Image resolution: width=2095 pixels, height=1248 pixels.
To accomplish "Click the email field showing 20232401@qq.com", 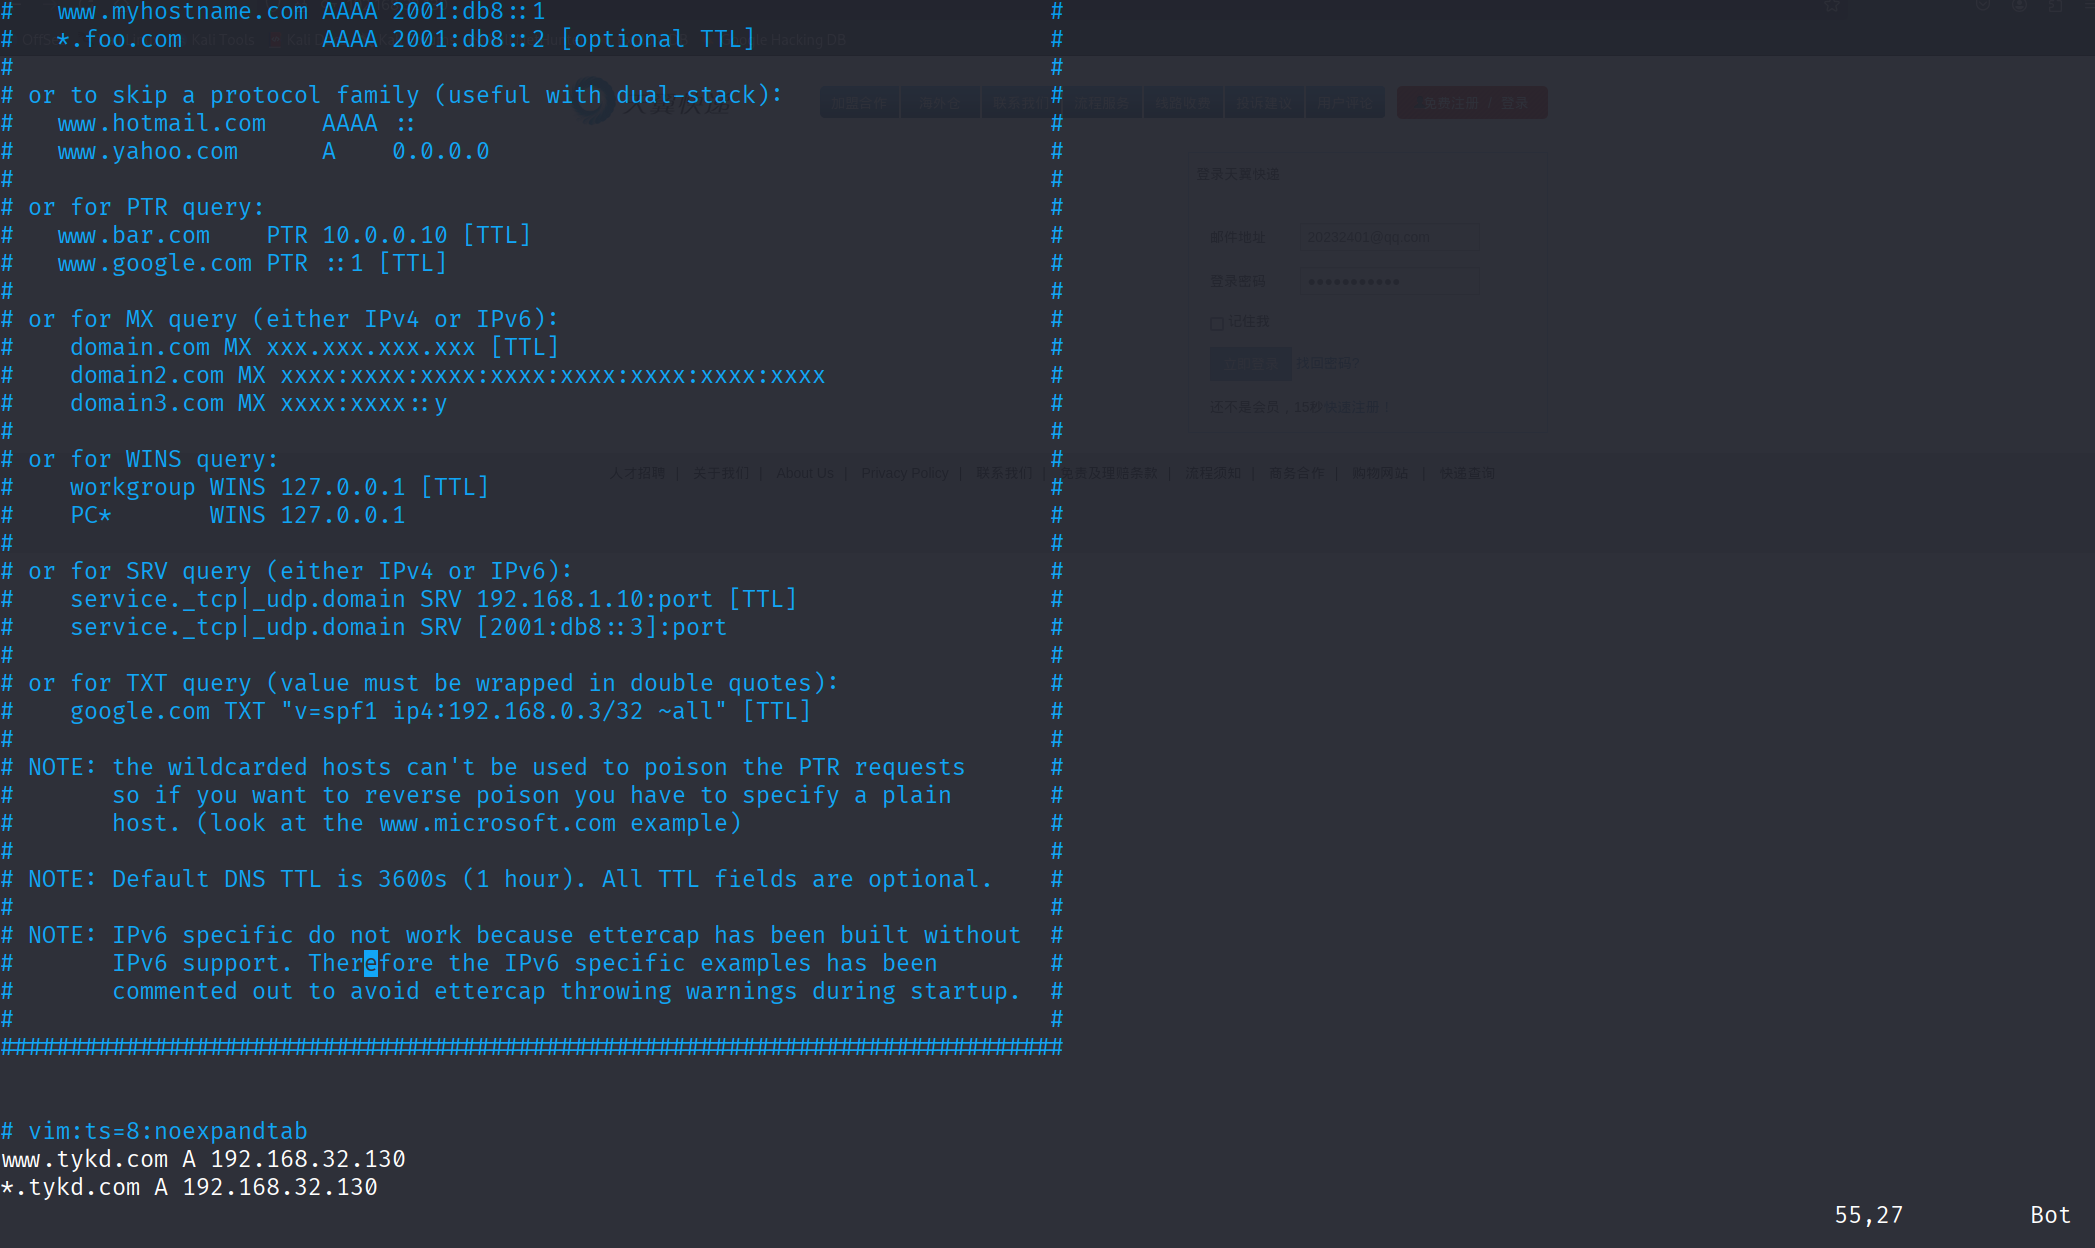I will point(1388,237).
